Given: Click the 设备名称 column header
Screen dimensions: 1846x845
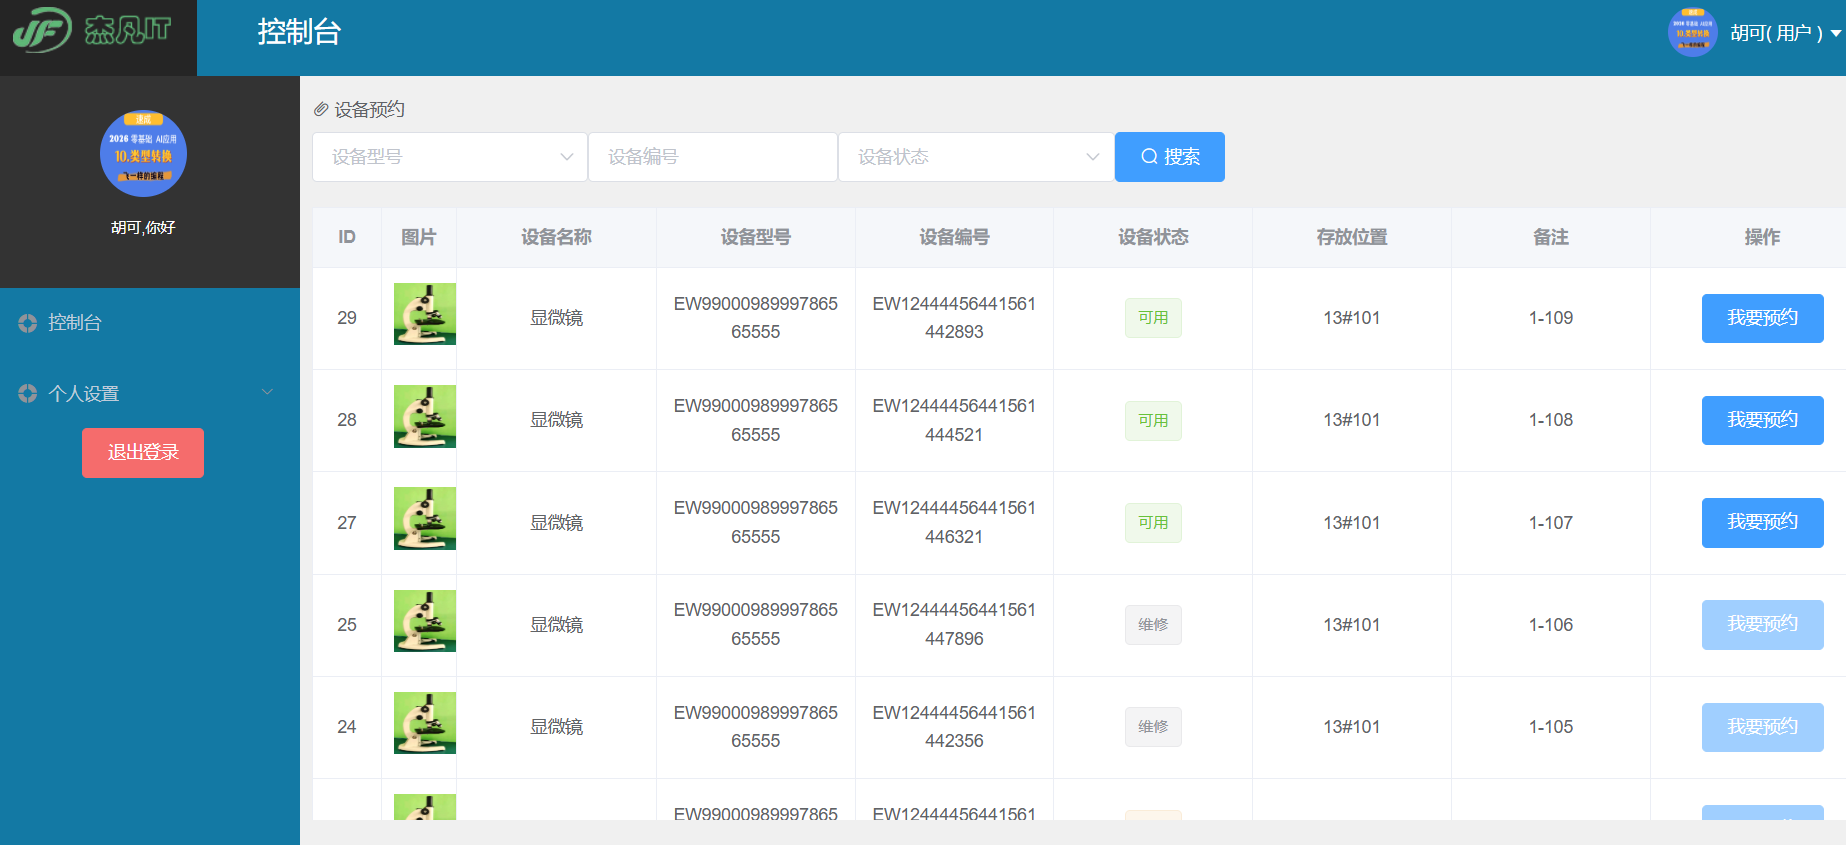Looking at the screenshot, I should 556,237.
